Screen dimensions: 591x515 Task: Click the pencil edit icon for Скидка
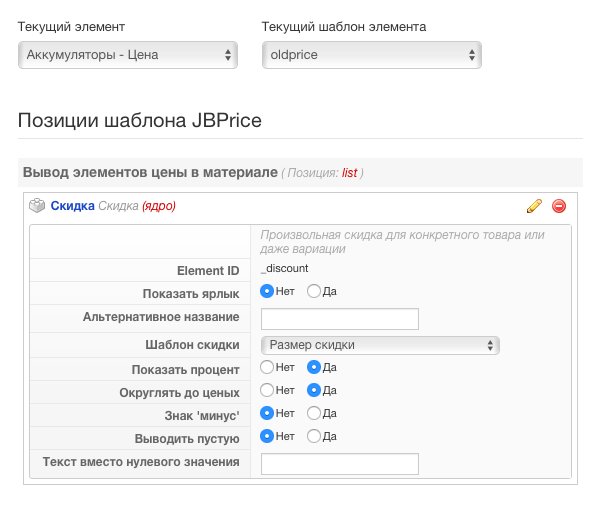tap(534, 206)
